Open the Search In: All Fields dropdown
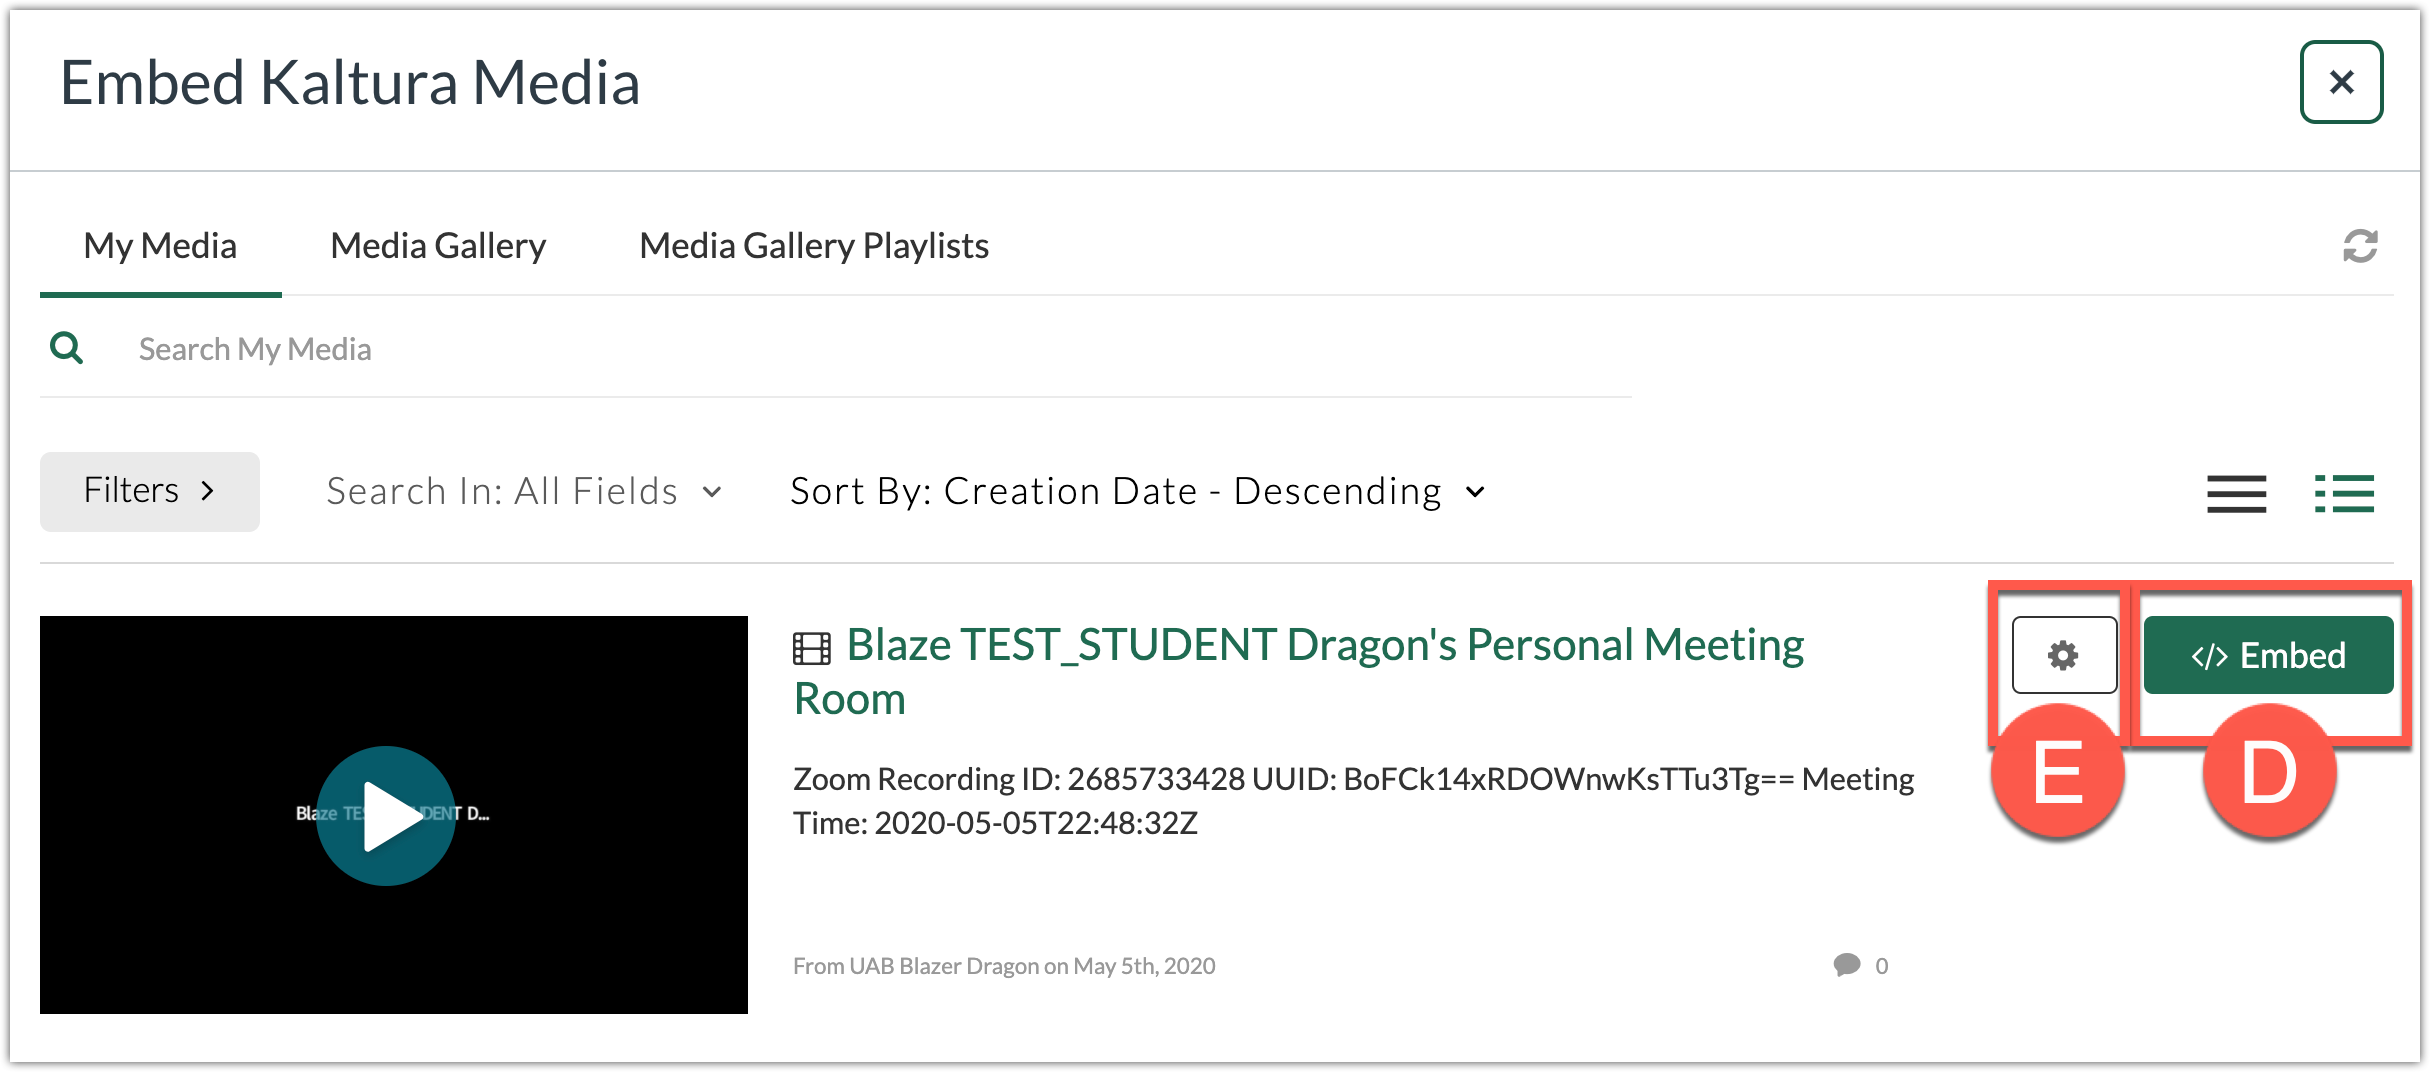Screen dimensions: 2430x1072 pyautogui.click(x=523, y=491)
